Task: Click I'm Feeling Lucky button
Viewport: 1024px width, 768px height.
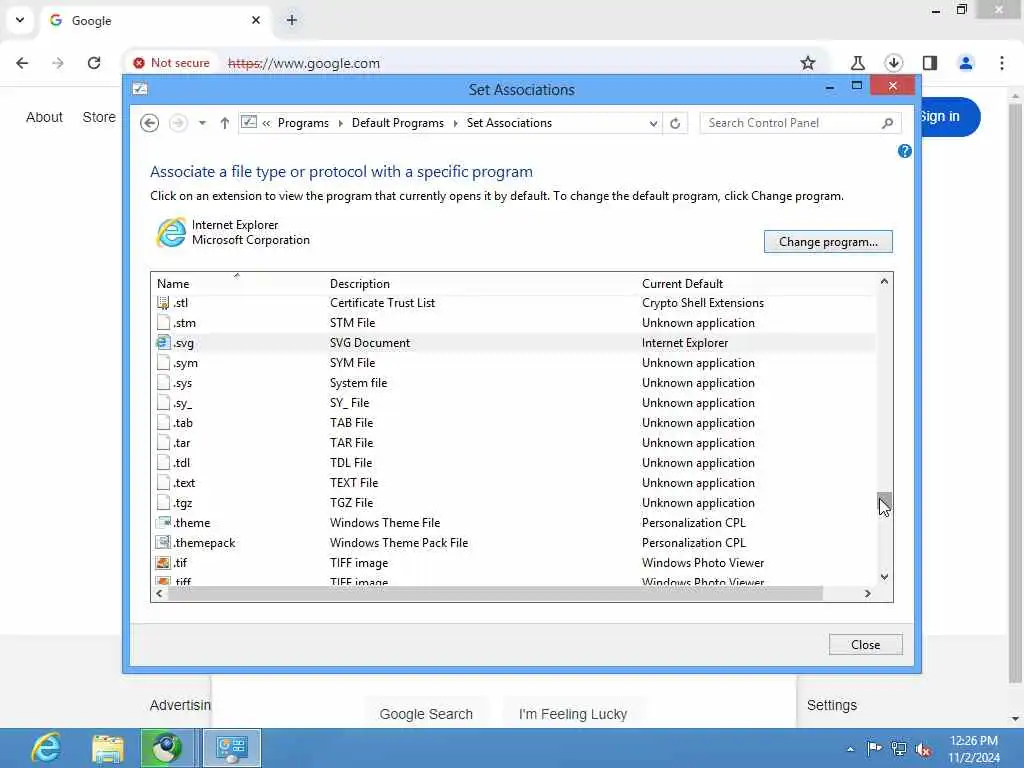Action: [573, 714]
